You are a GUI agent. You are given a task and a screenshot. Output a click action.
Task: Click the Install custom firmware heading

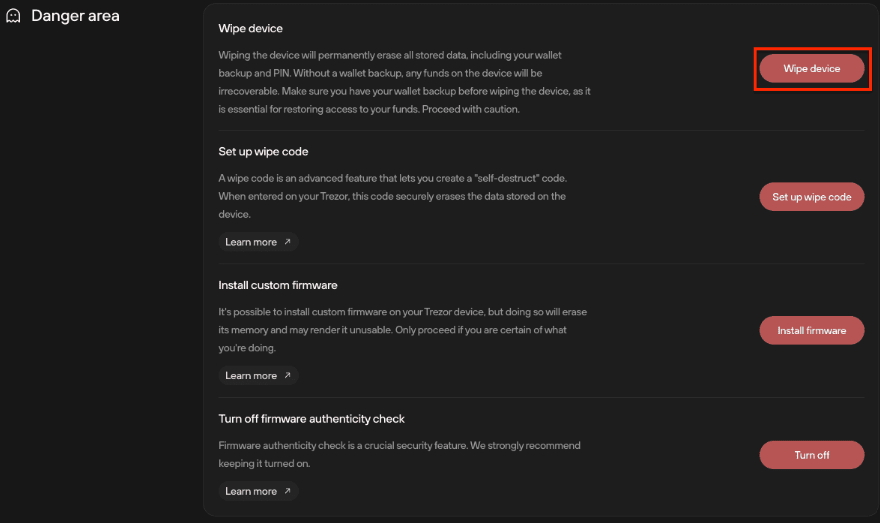pyautogui.click(x=278, y=285)
